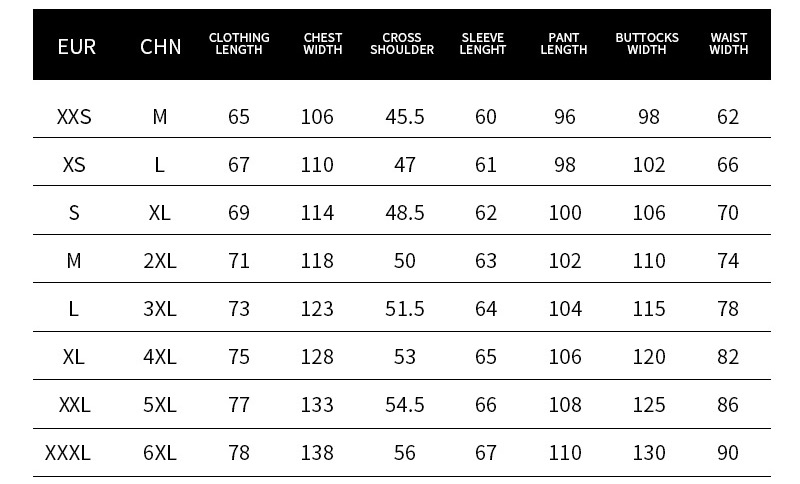Click the SLEEVE LENGHT header
The height and width of the screenshot is (484, 800).
click(483, 44)
